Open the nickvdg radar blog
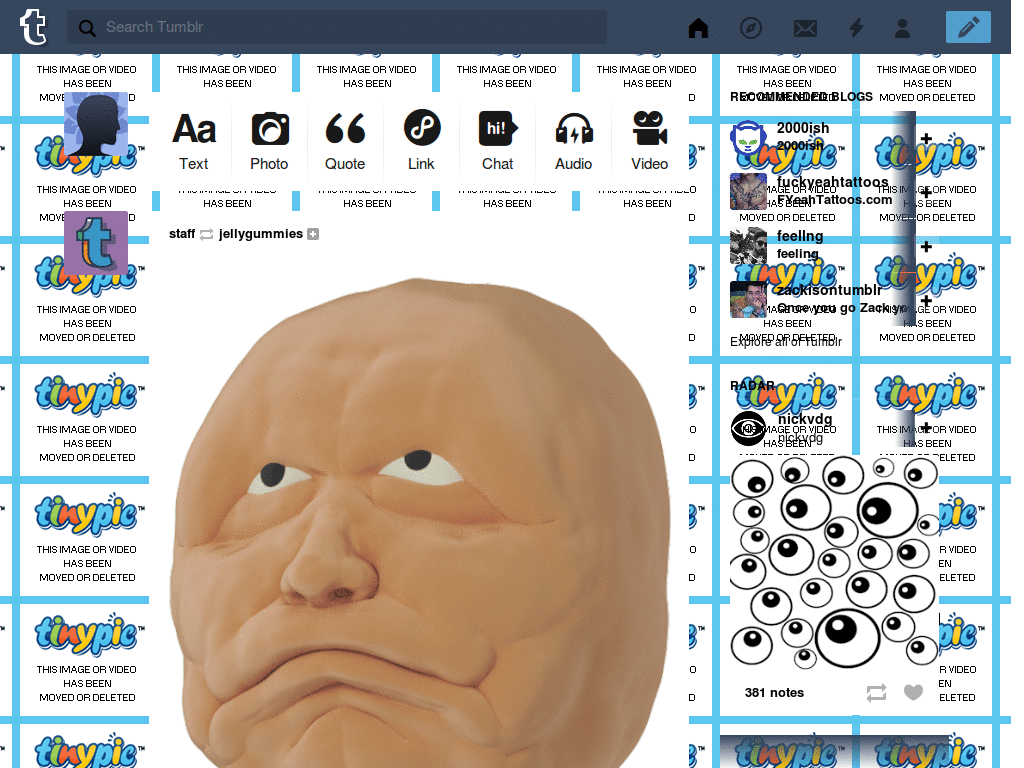This screenshot has height=768, width=1024. (x=805, y=419)
